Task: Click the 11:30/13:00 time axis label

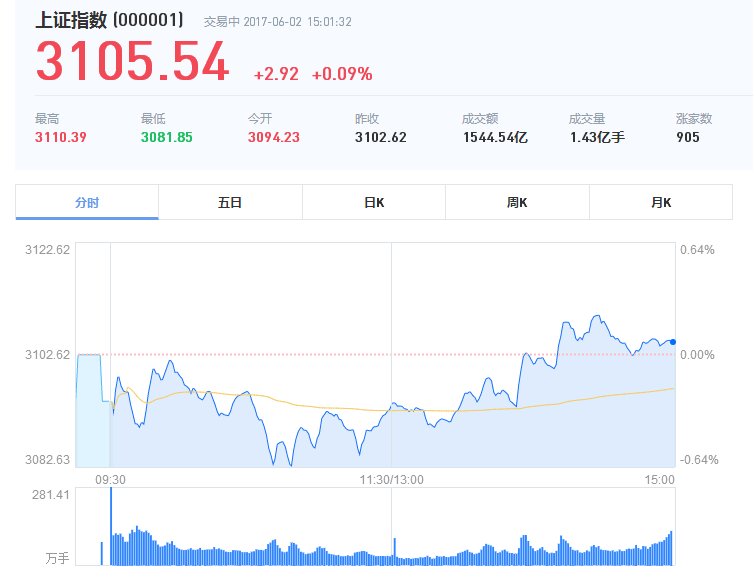Action: pyautogui.click(x=391, y=480)
